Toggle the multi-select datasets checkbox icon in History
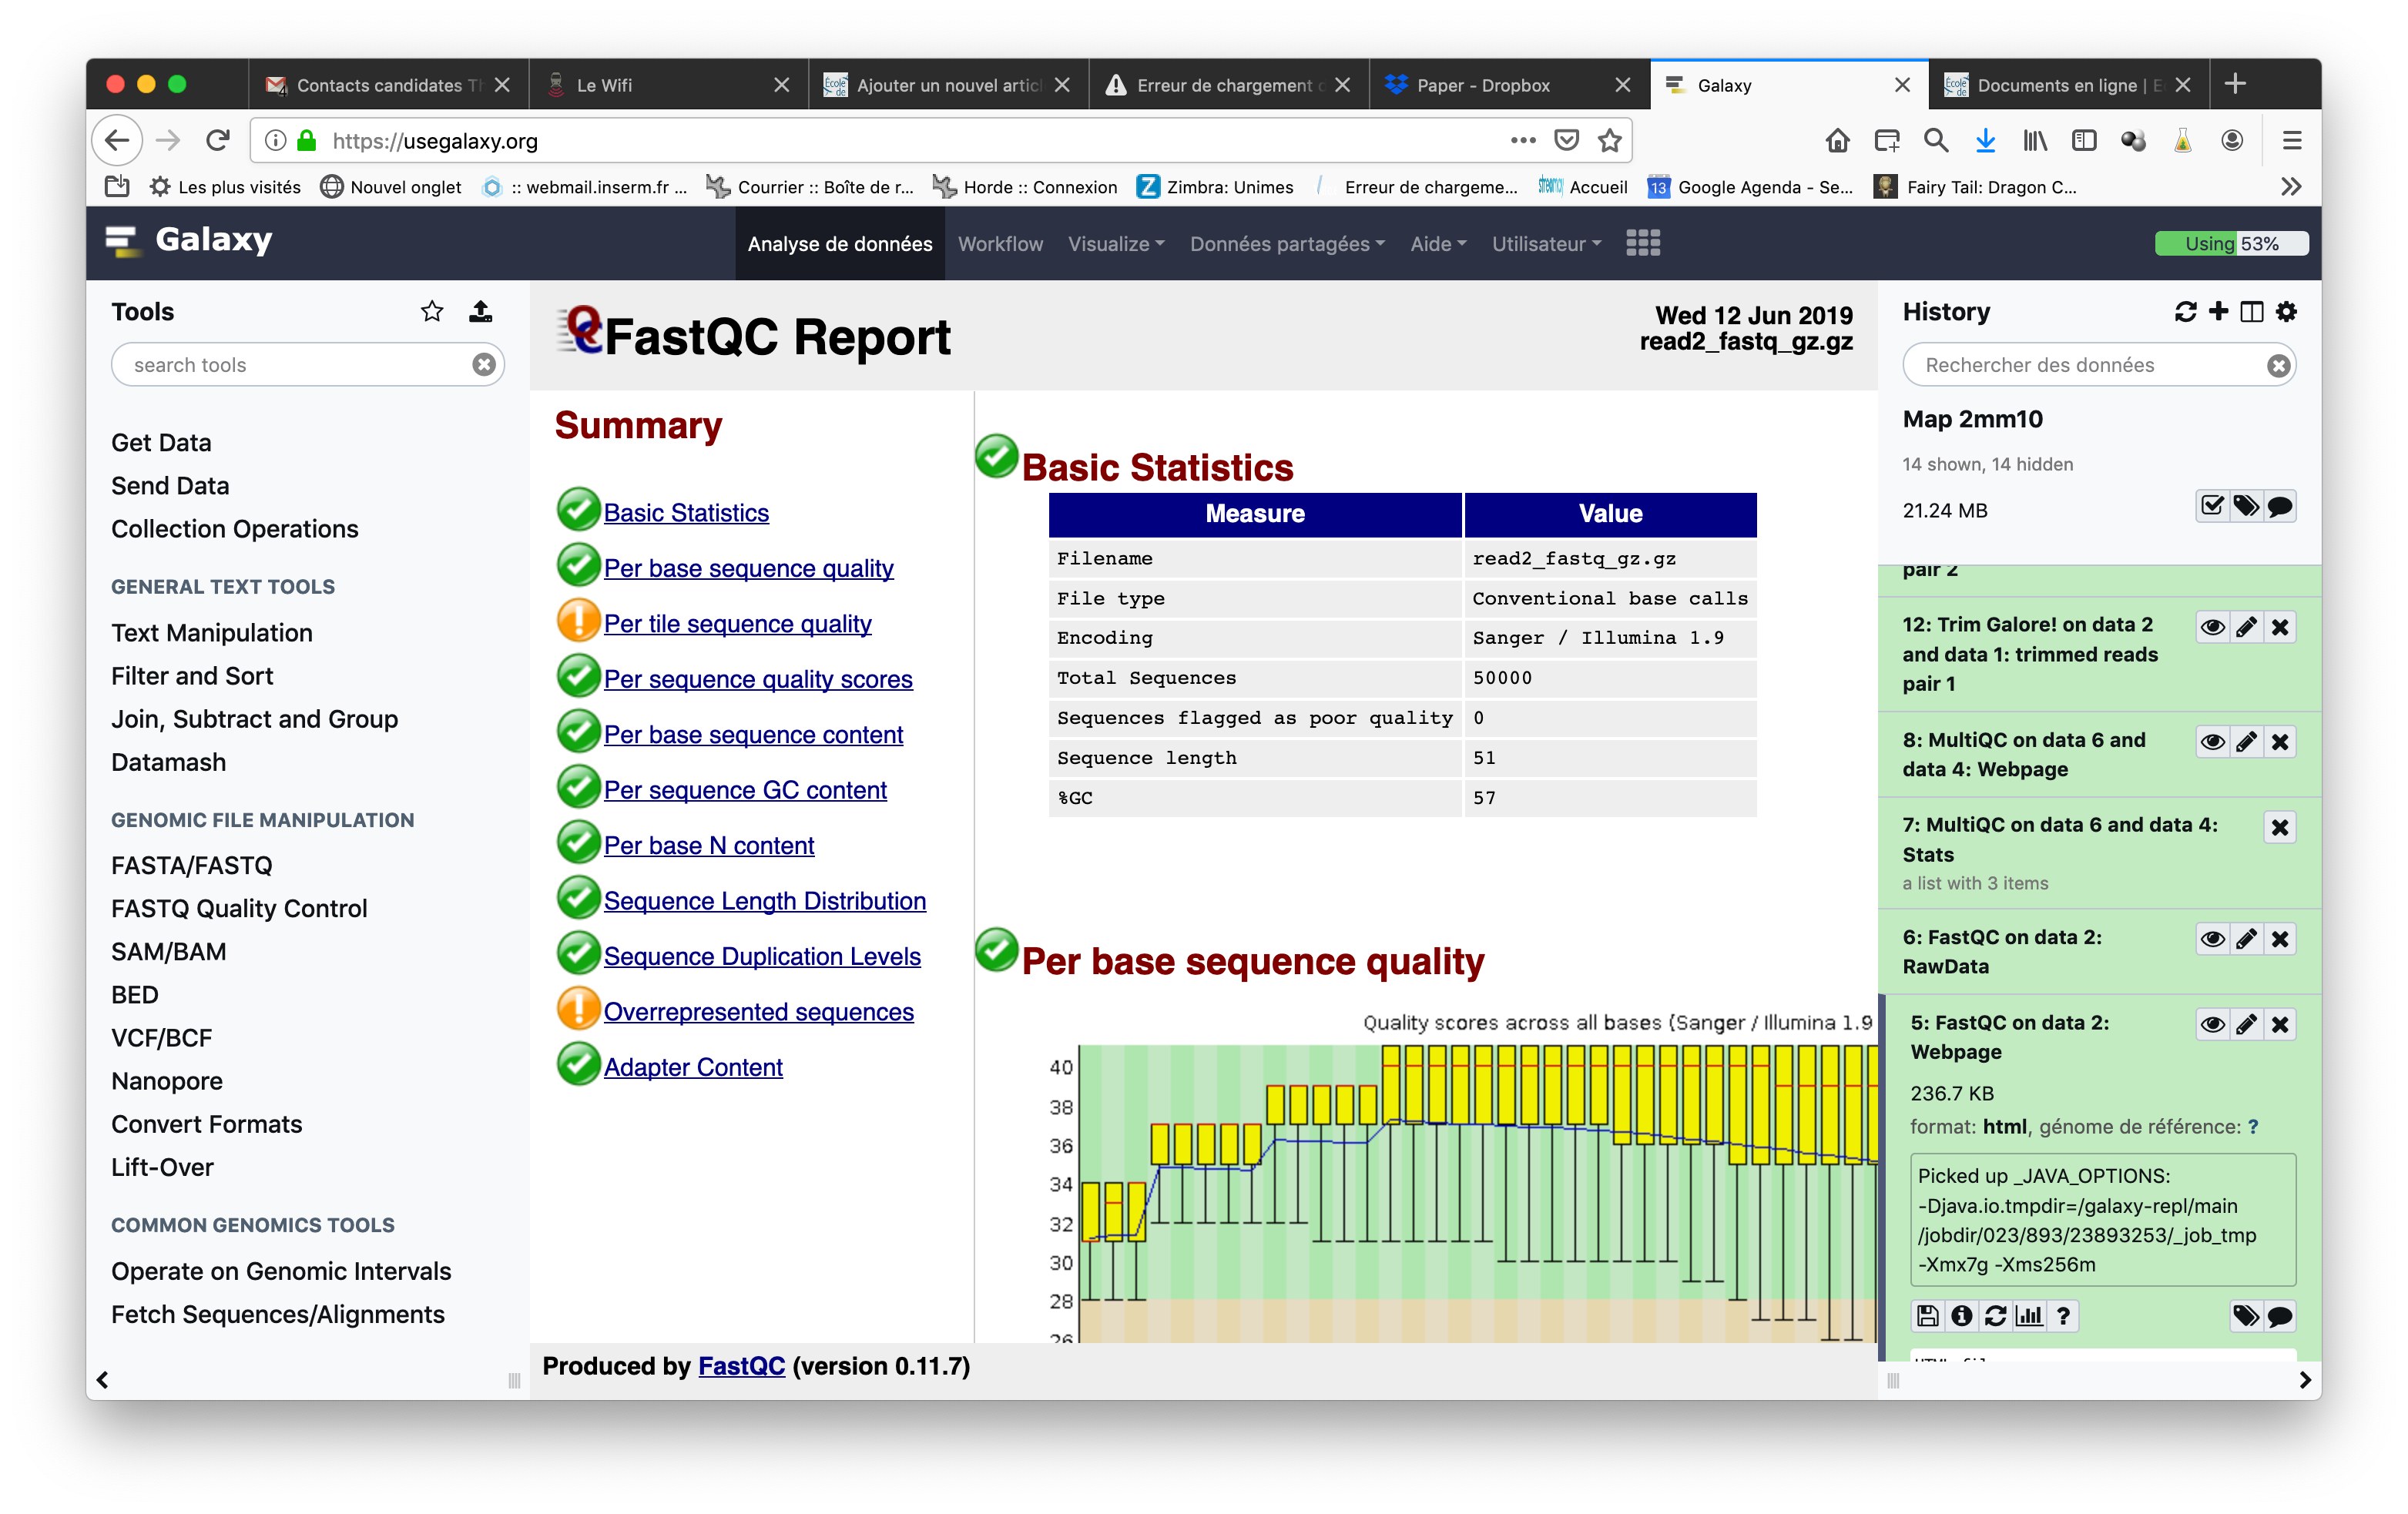The width and height of the screenshot is (2408, 1514). (2212, 507)
